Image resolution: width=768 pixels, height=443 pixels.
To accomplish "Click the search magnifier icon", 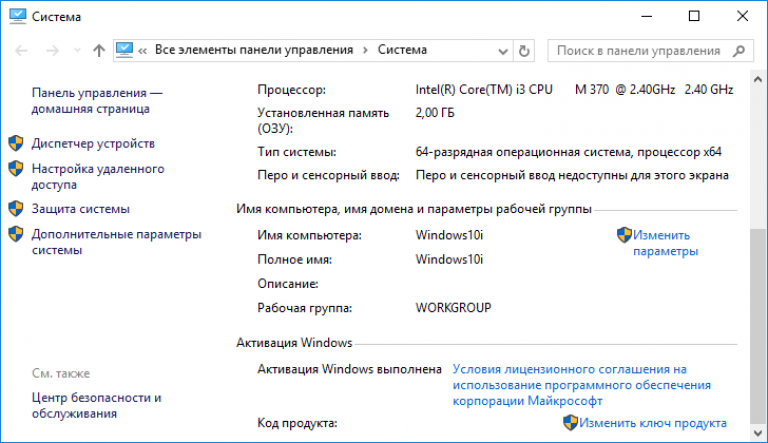I will coord(739,50).
